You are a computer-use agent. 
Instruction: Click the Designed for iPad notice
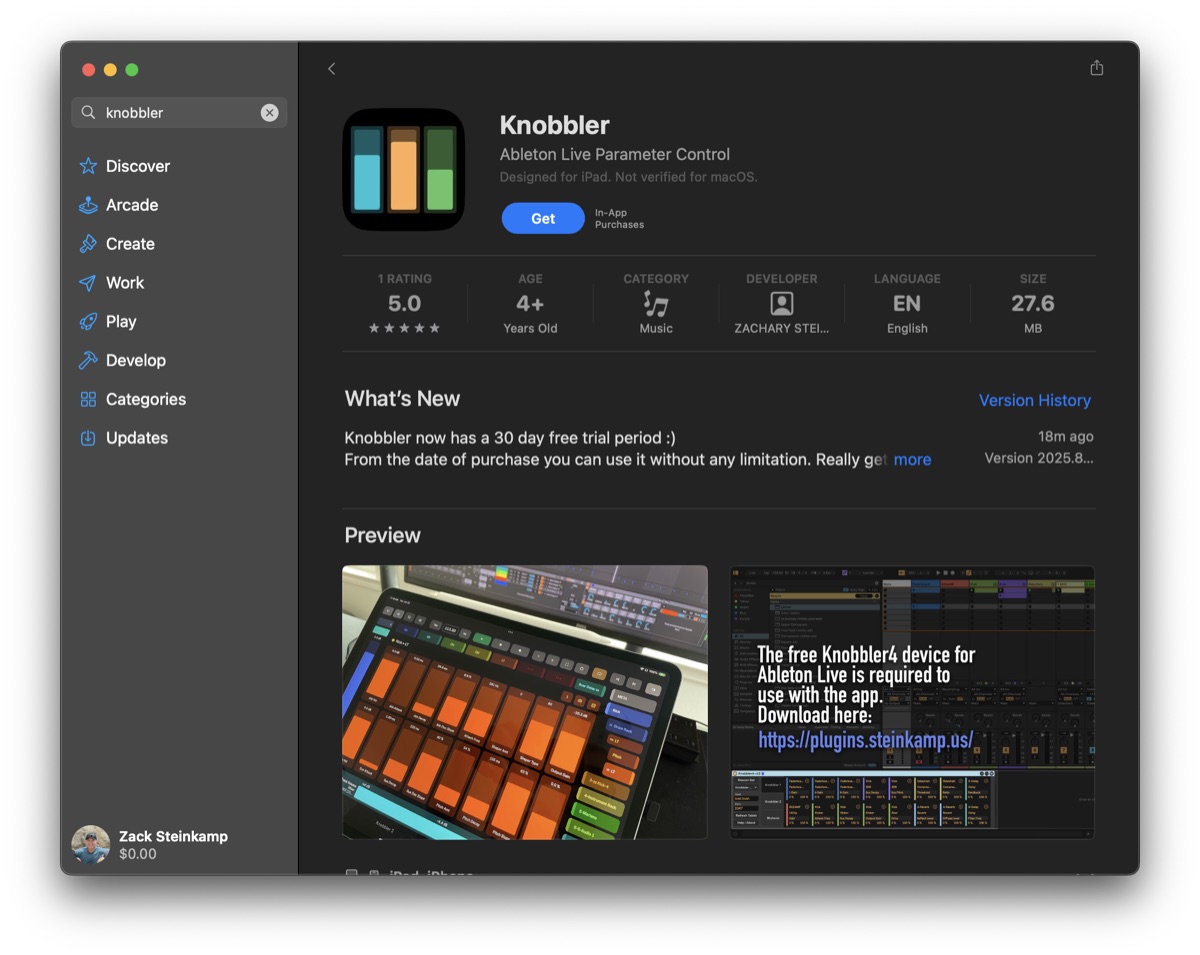(629, 177)
